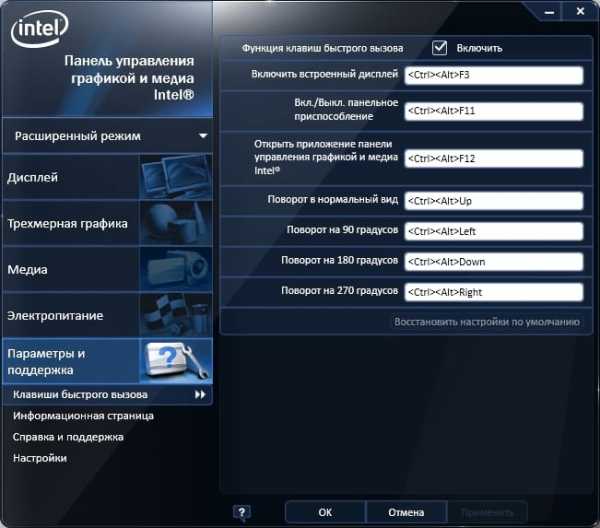Select the Настройки submenu item

40,458
